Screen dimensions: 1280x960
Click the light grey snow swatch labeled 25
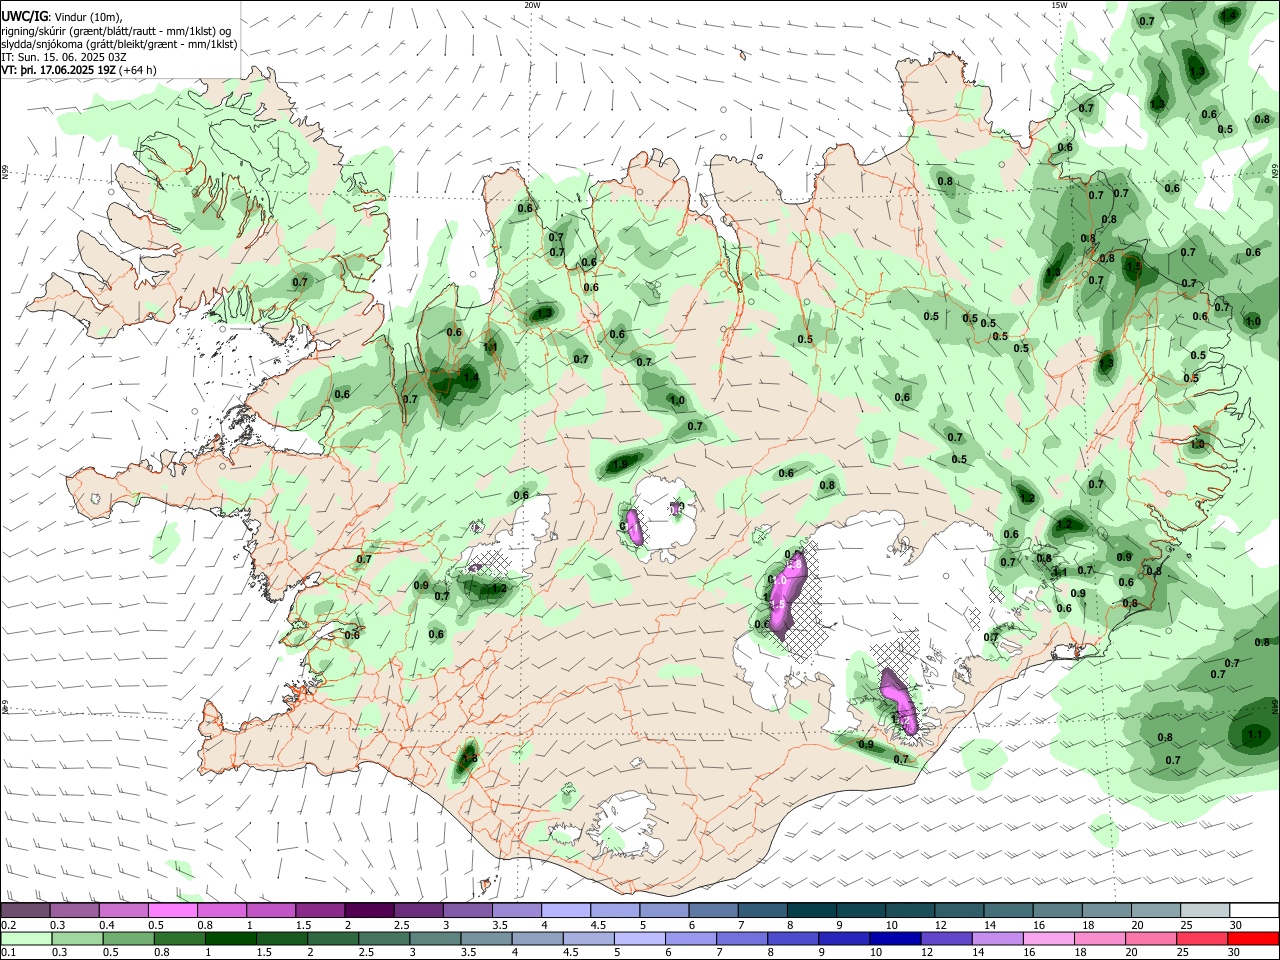[1206, 911]
